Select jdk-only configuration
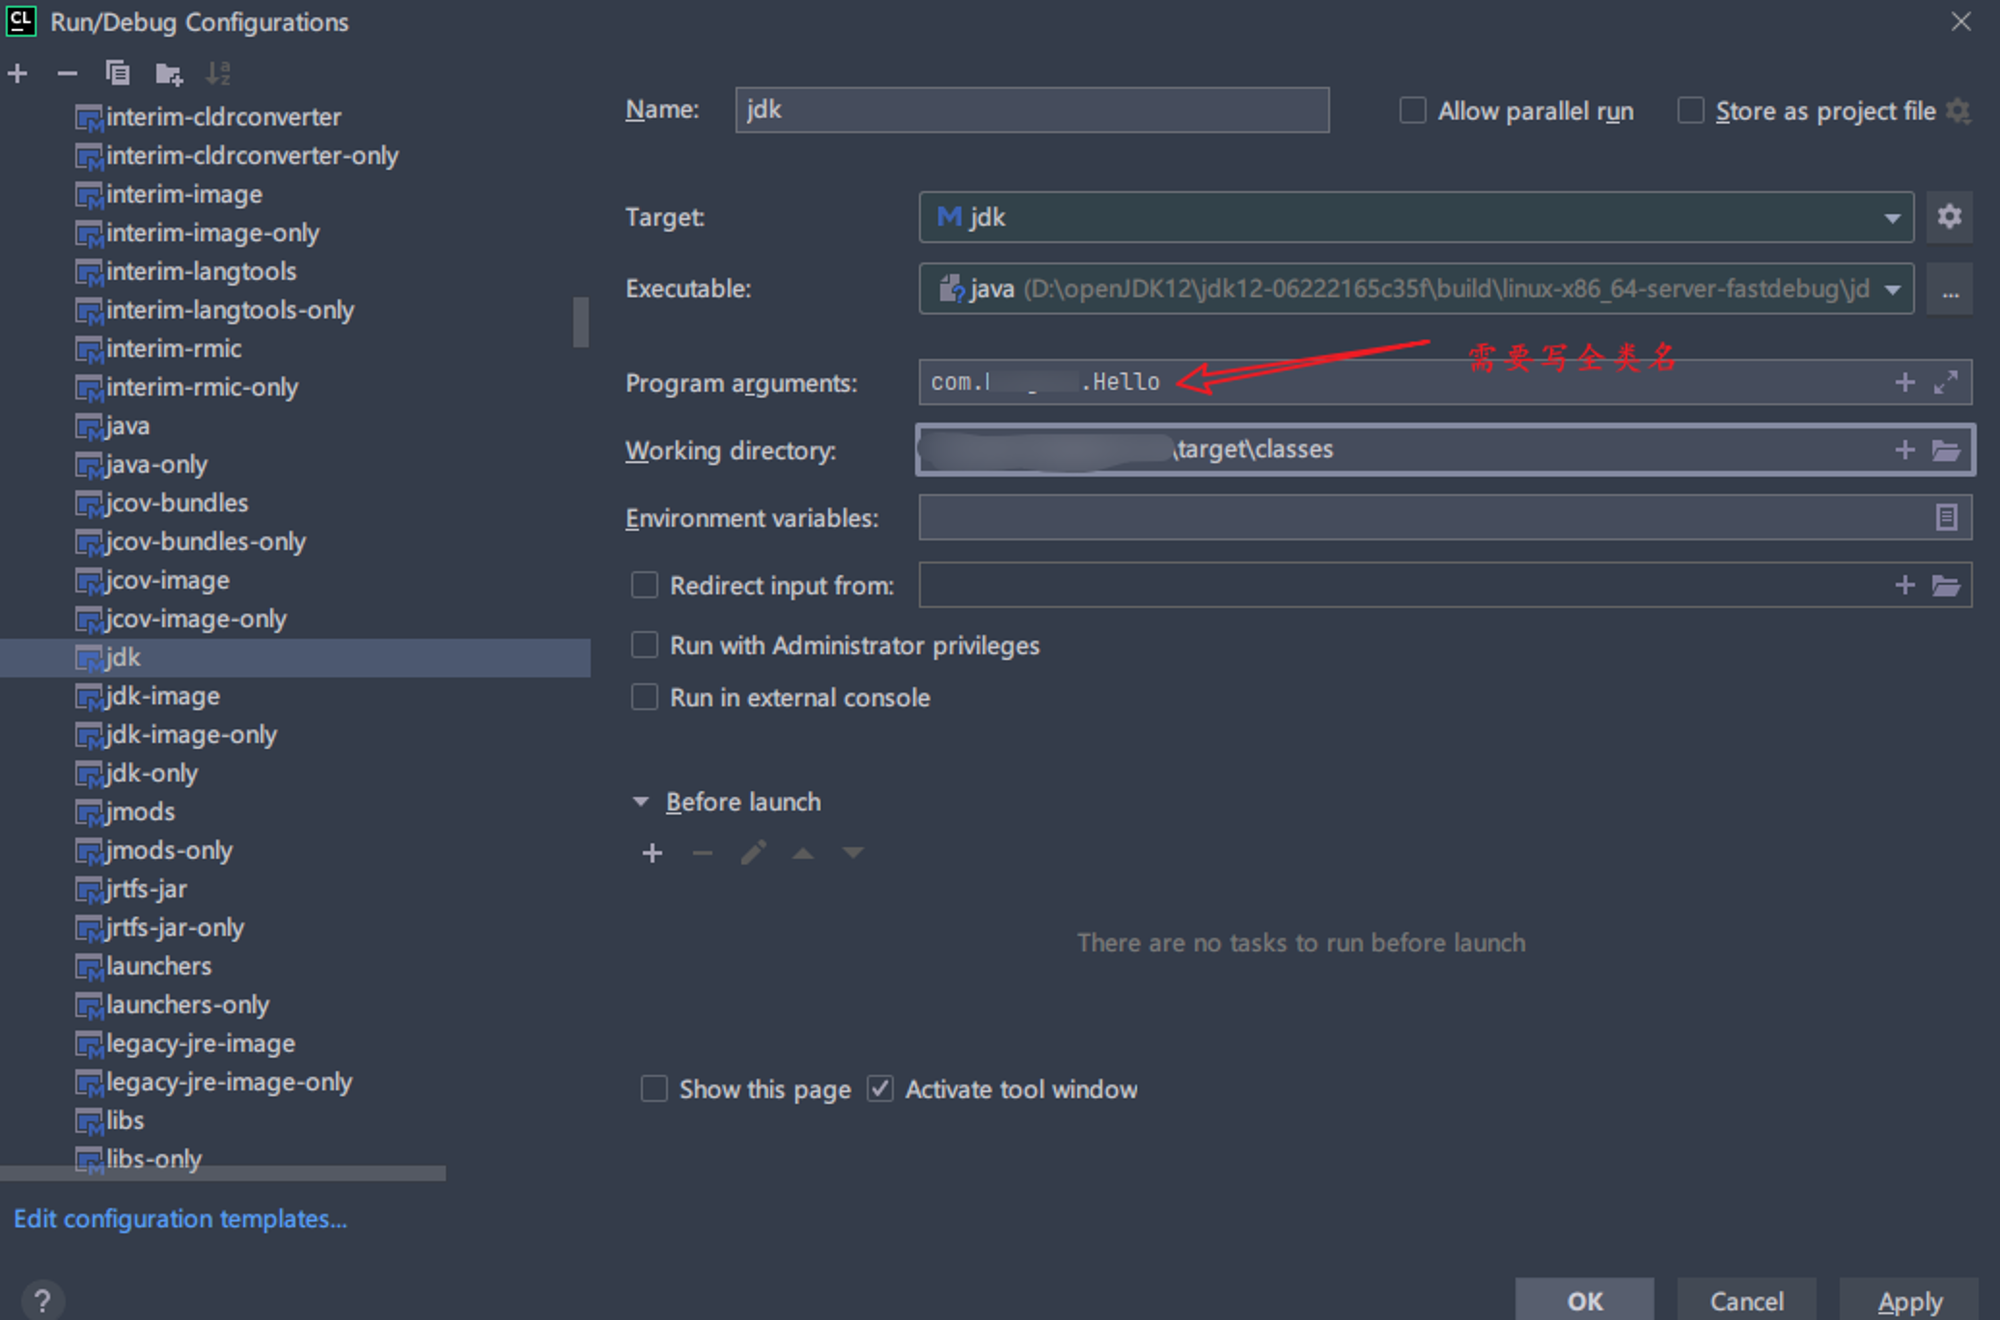The width and height of the screenshot is (2000, 1320). click(151, 773)
